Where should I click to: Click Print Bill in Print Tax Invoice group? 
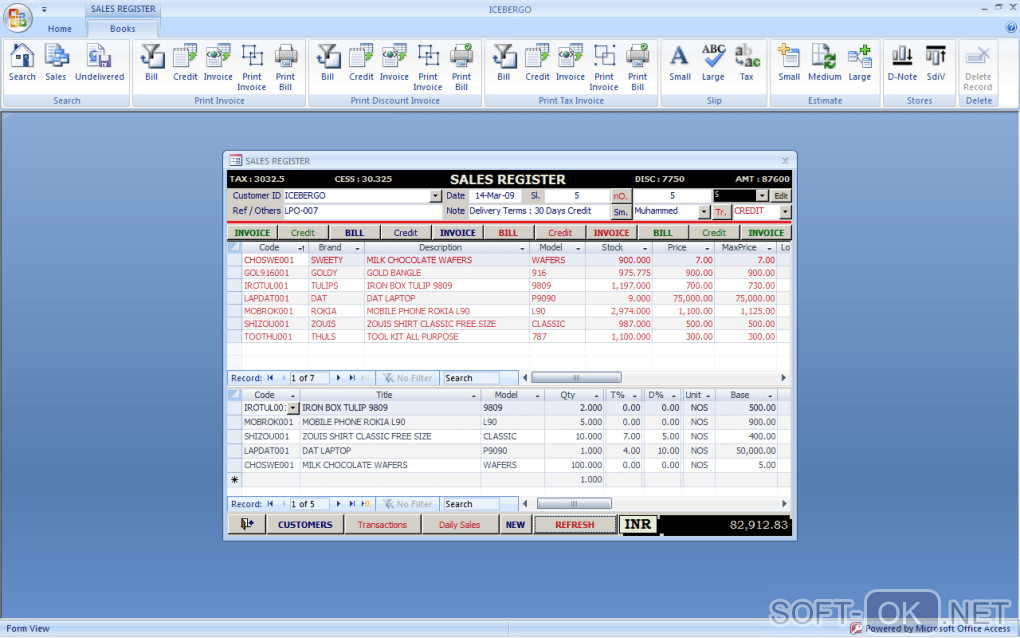click(x=638, y=68)
